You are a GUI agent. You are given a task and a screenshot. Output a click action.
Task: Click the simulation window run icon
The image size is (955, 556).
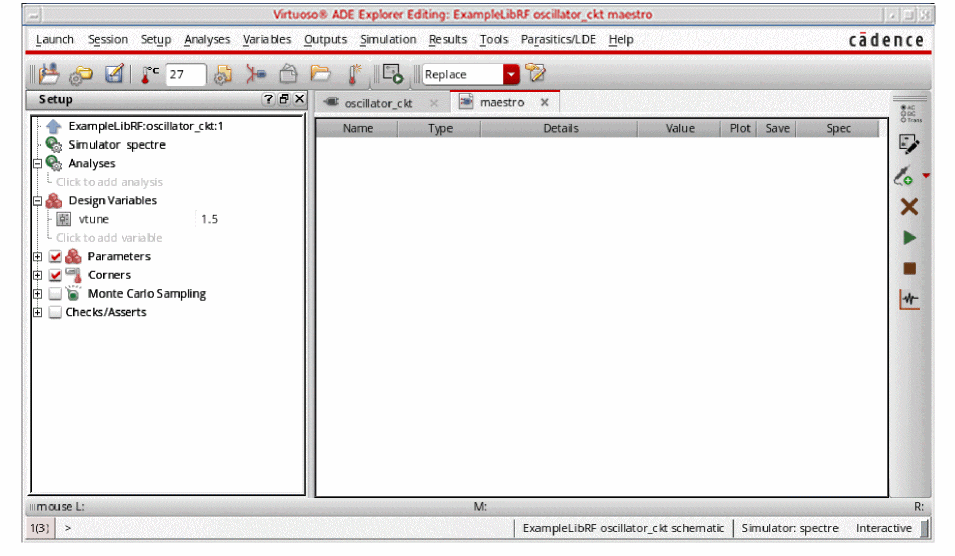coord(393,74)
